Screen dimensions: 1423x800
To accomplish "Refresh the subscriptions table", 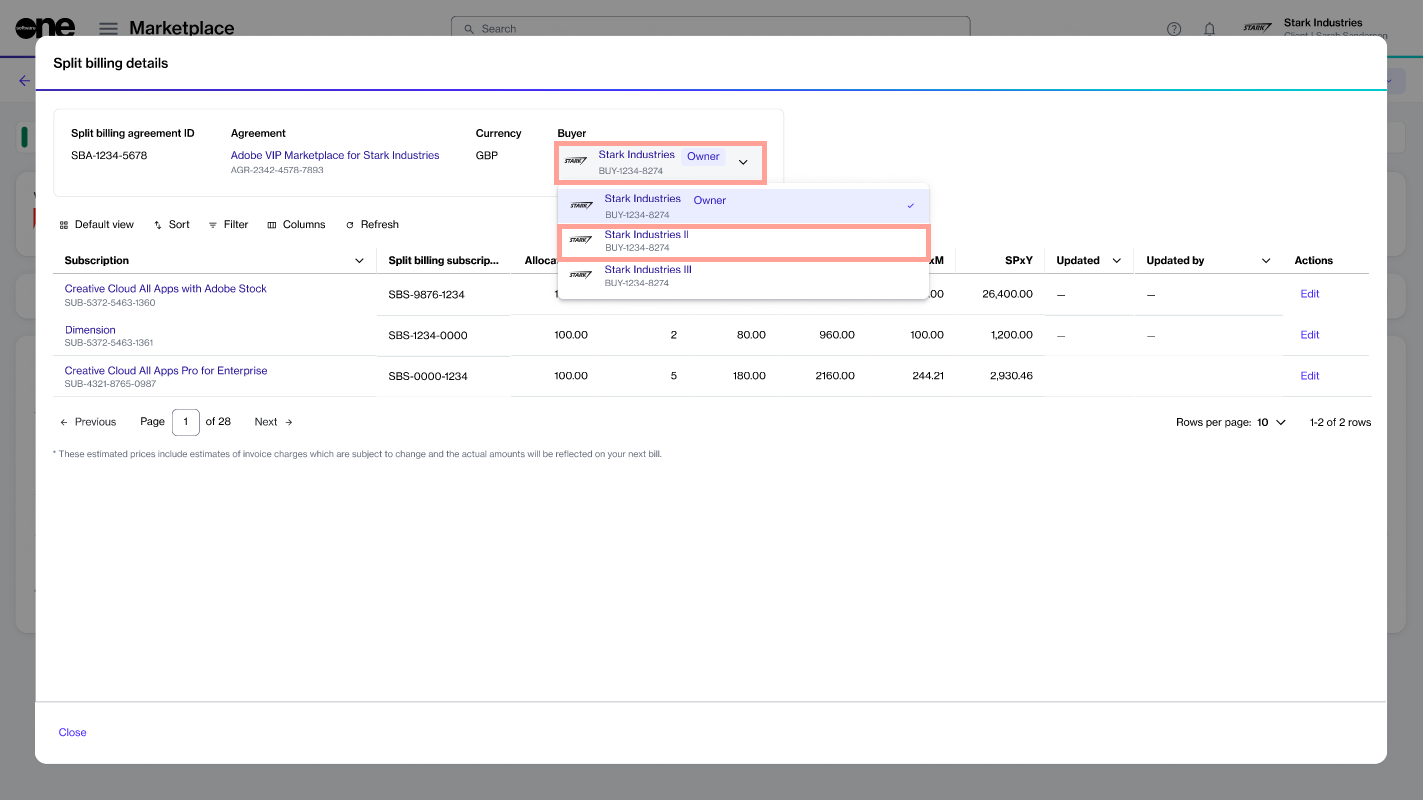I will (x=372, y=225).
